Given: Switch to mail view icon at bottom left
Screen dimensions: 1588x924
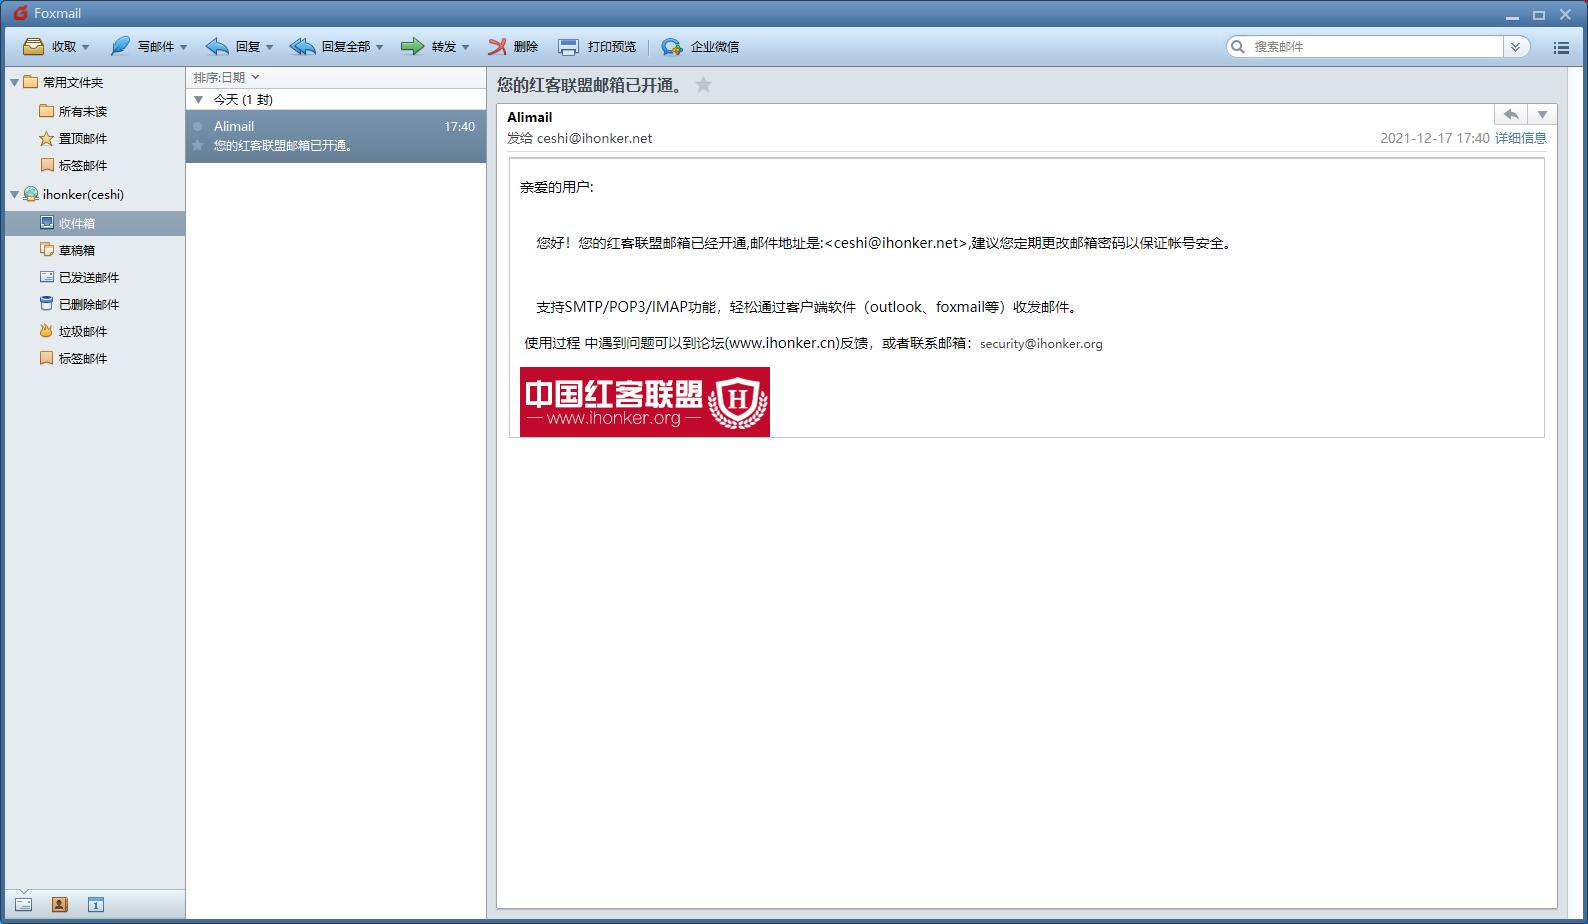Looking at the screenshot, I should (x=24, y=905).
